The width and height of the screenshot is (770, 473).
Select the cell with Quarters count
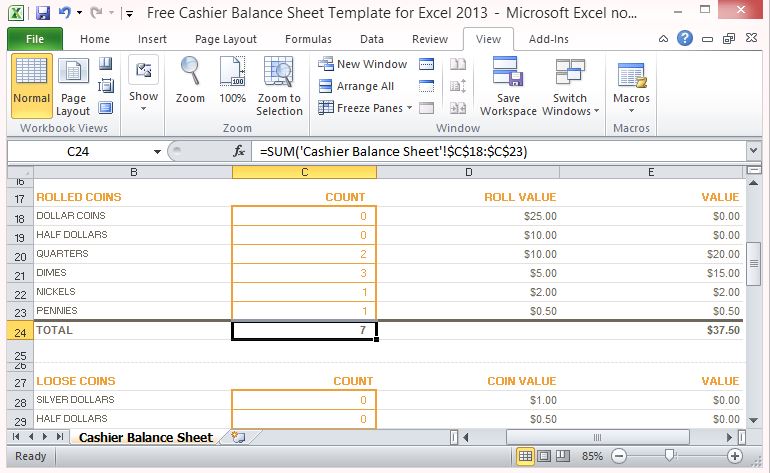304,254
